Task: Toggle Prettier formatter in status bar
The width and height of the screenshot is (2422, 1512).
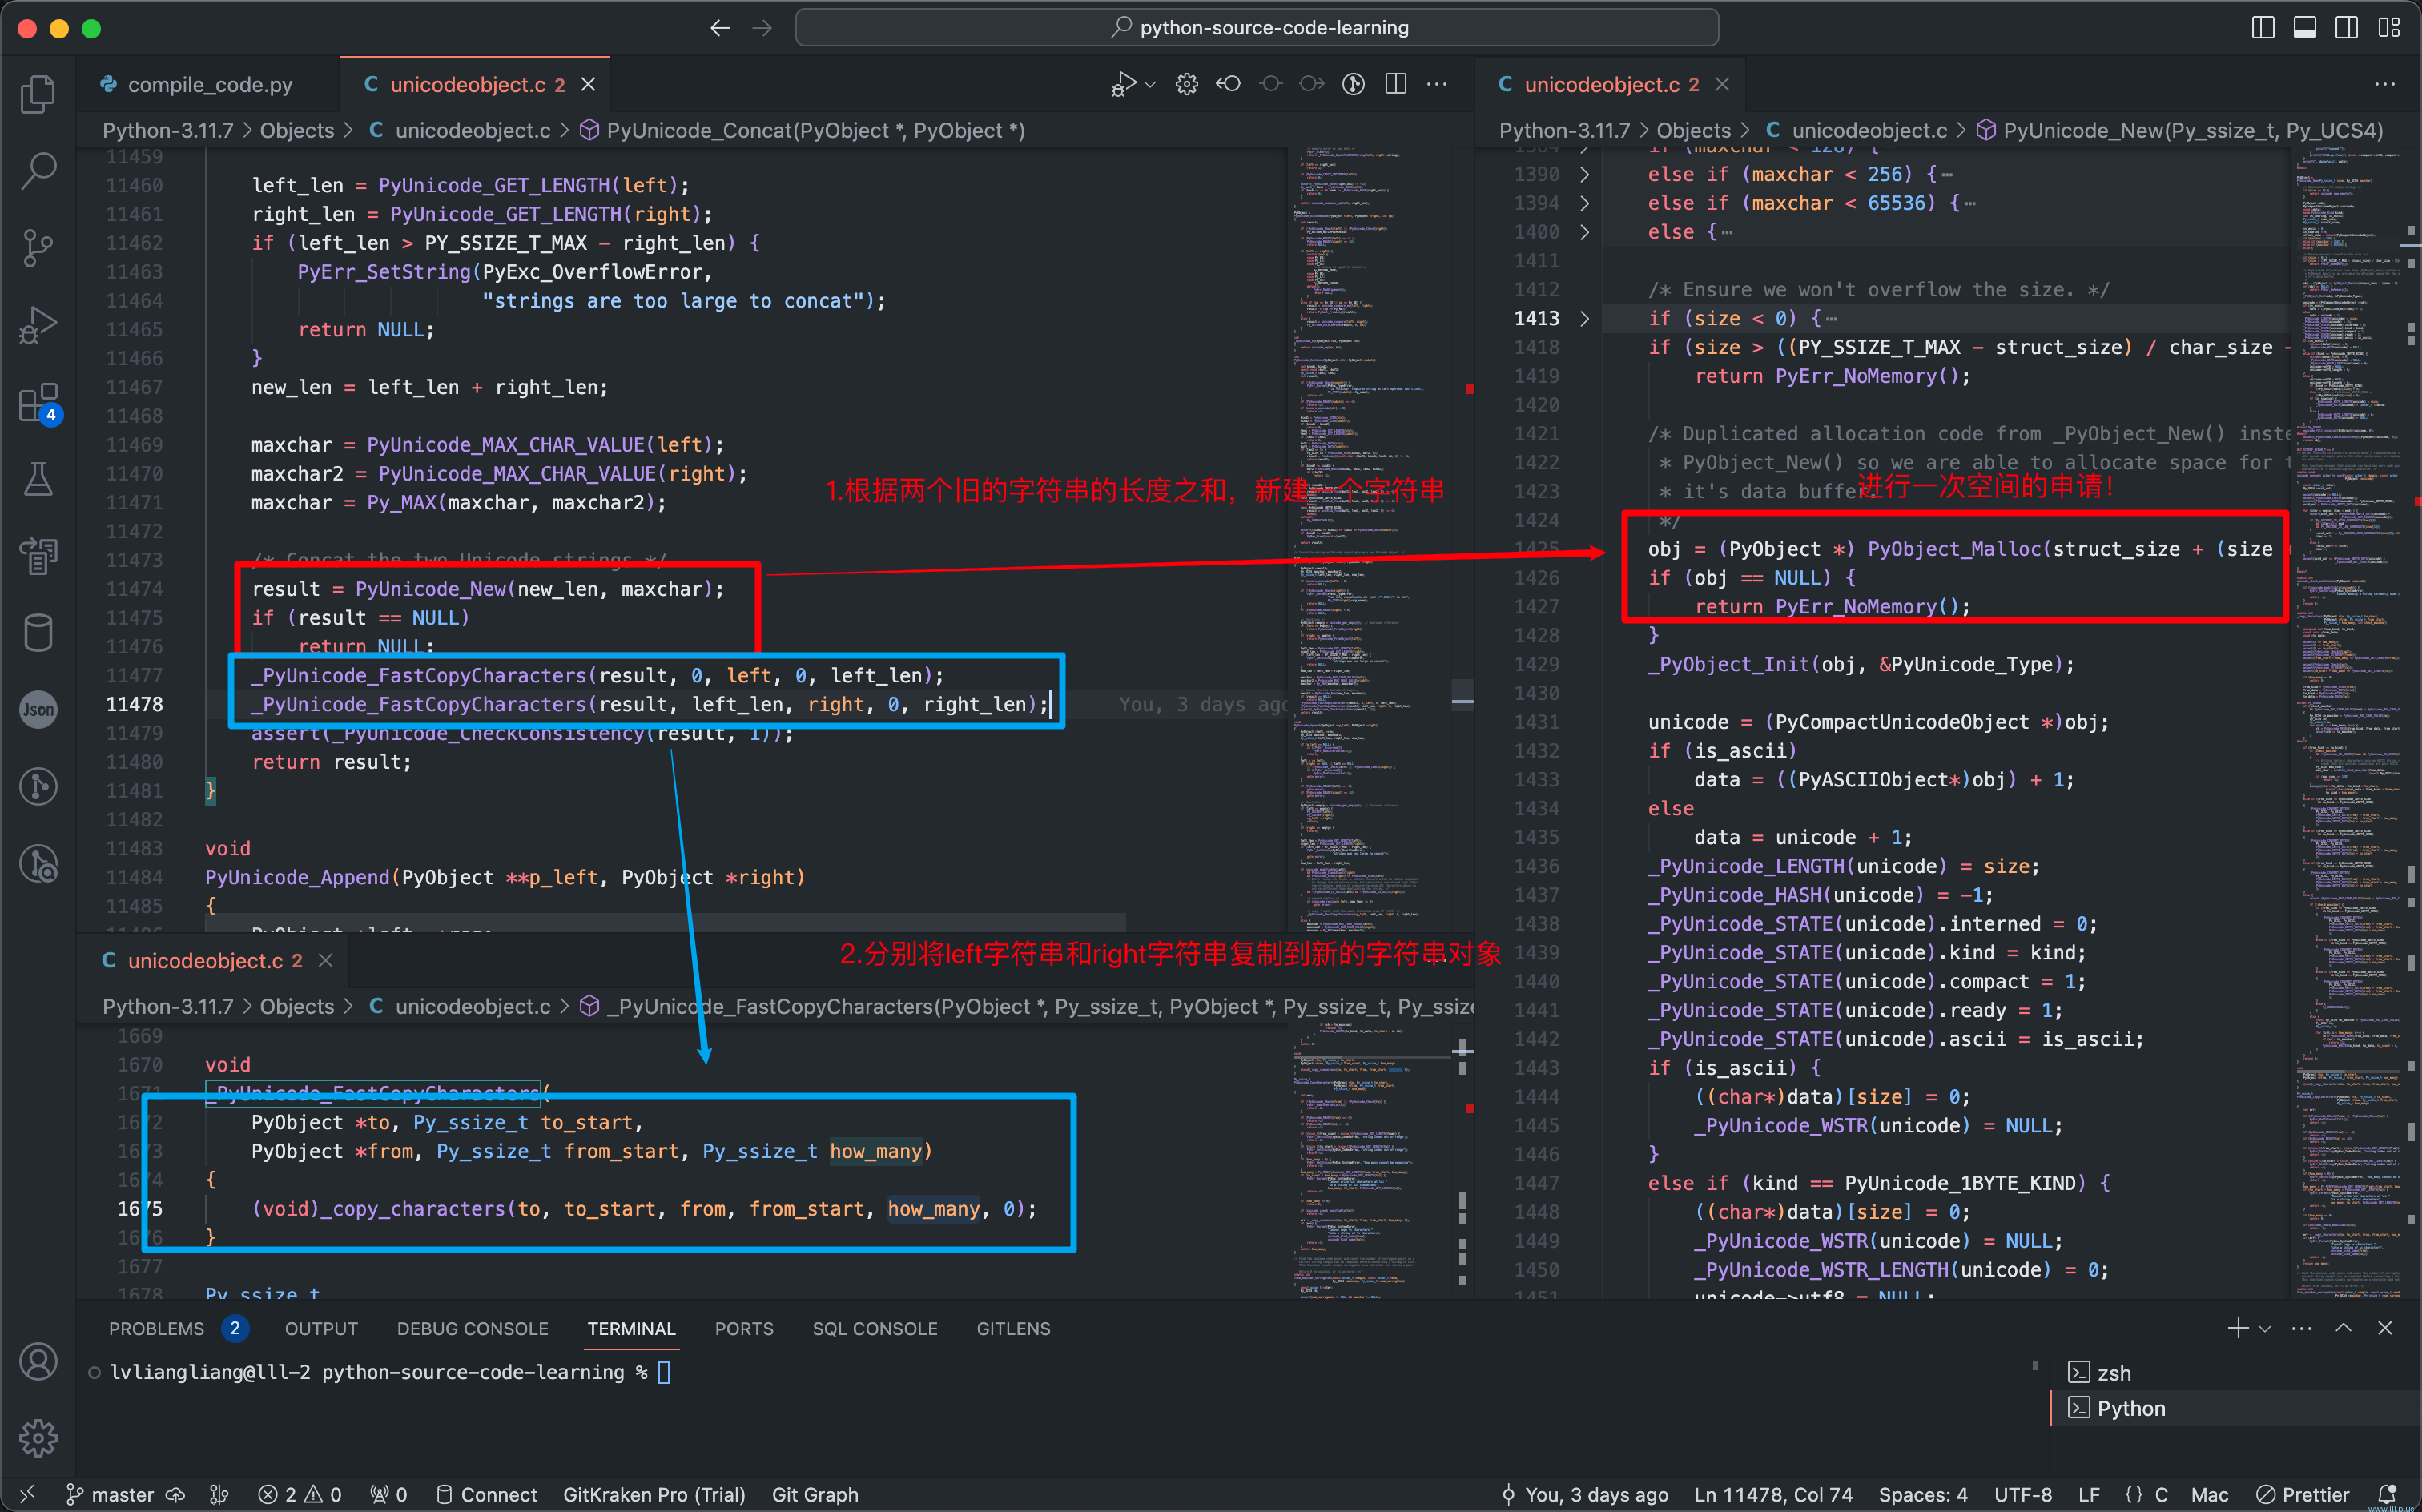Action: point(2303,1495)
